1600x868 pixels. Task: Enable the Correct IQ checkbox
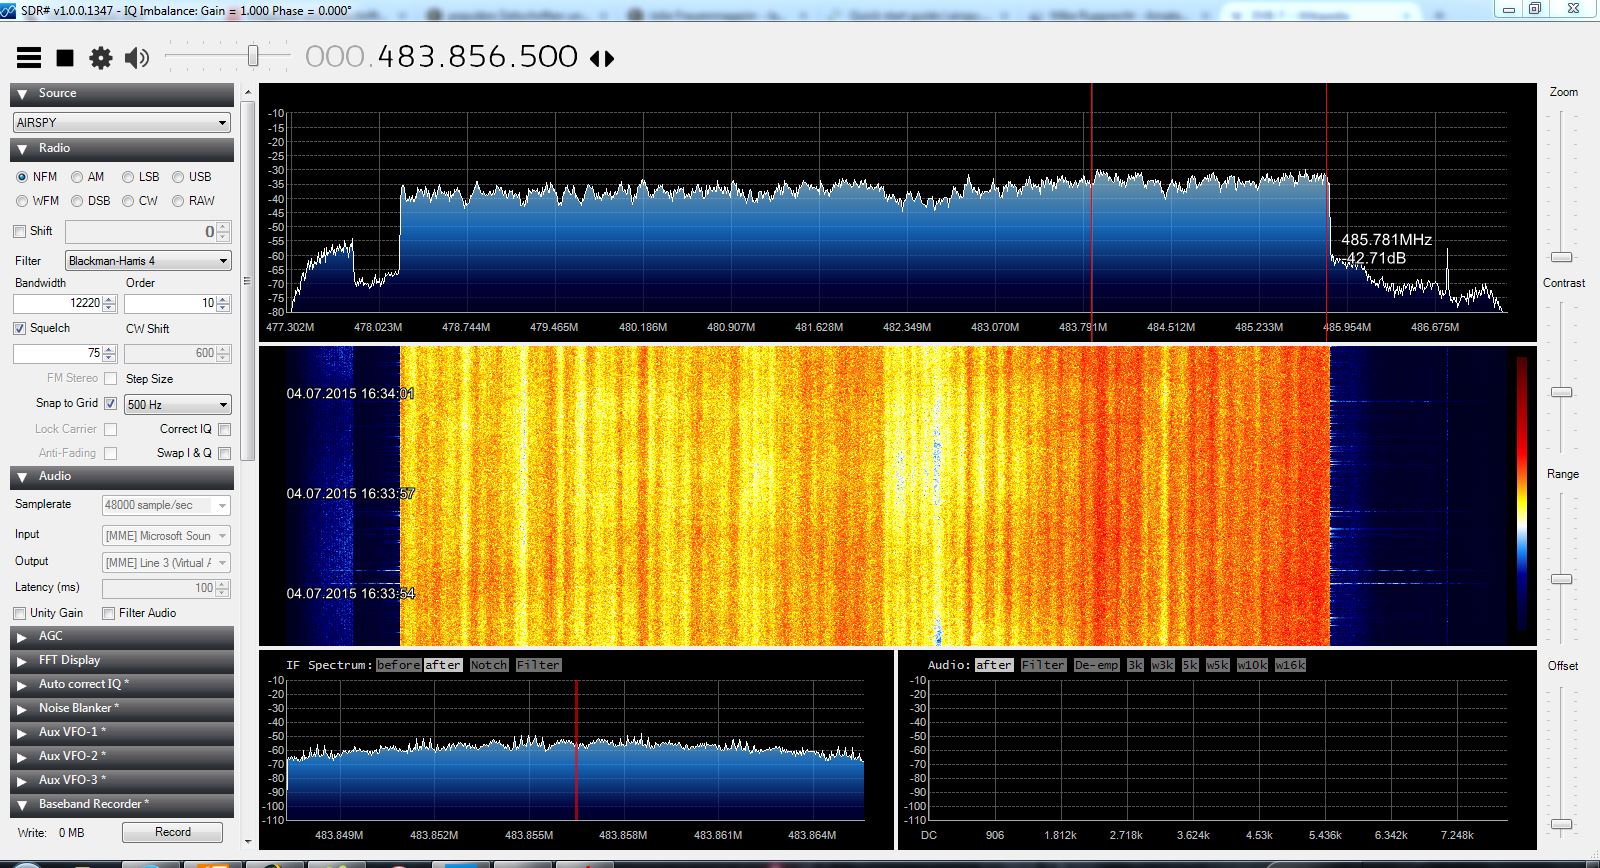(224, 429)
